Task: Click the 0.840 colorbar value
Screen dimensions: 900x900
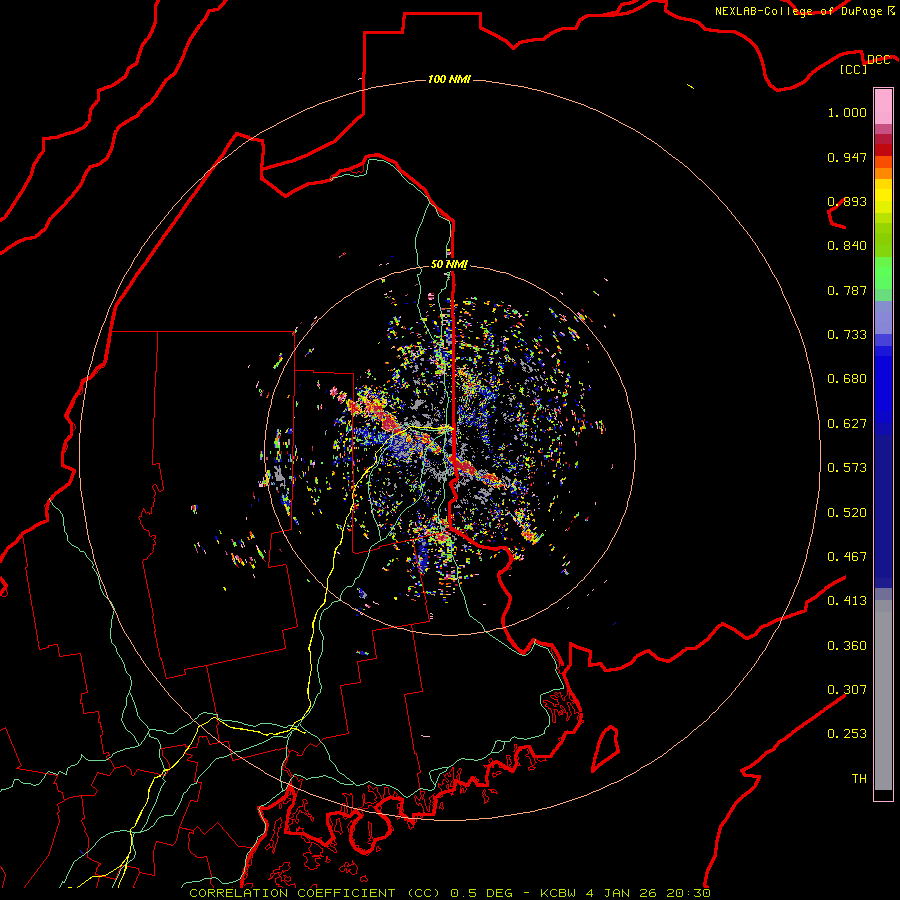Action: tap(847, 246)
